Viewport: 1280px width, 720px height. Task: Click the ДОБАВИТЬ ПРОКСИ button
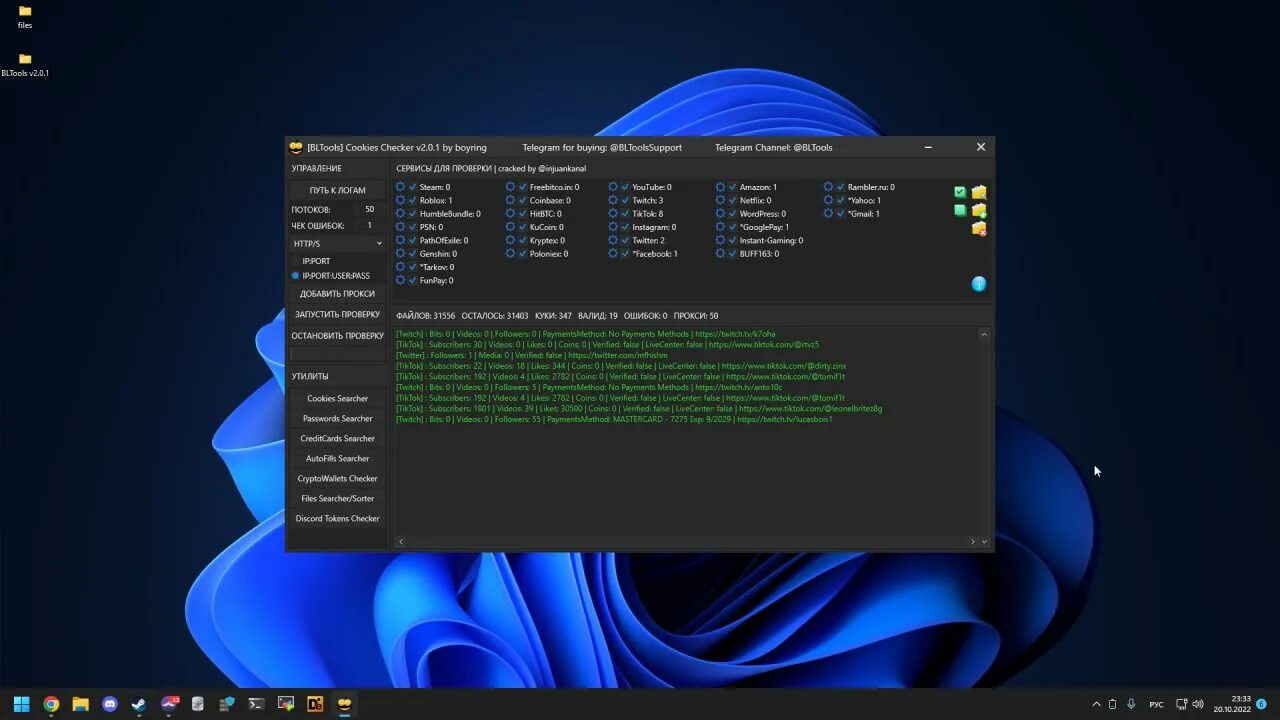pos(337,294)
